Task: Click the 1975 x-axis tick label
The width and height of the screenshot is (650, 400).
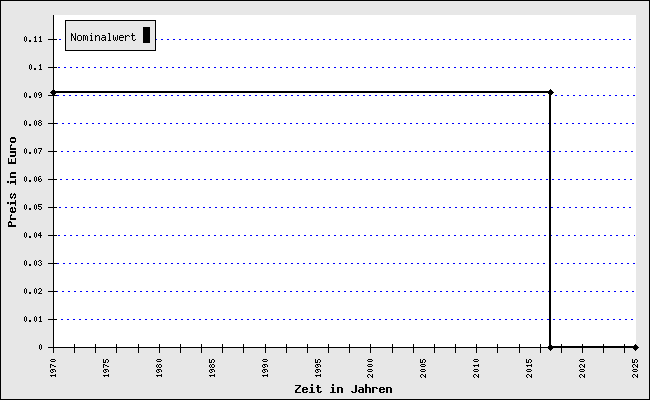Action: click(x=106, y=367)
